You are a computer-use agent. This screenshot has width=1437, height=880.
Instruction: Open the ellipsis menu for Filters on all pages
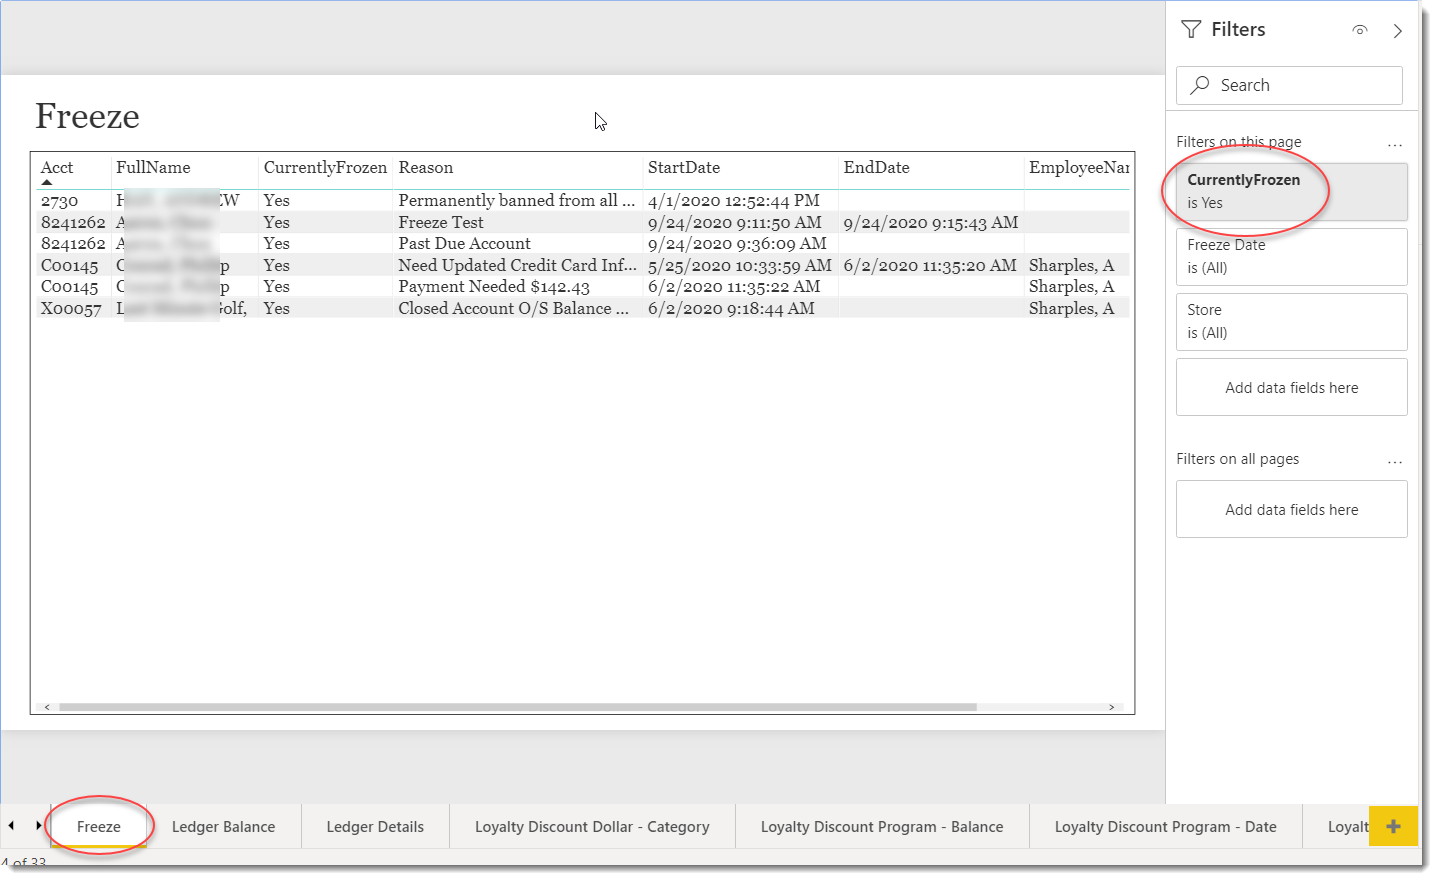pyautogui.click(x=1395, y=462)
